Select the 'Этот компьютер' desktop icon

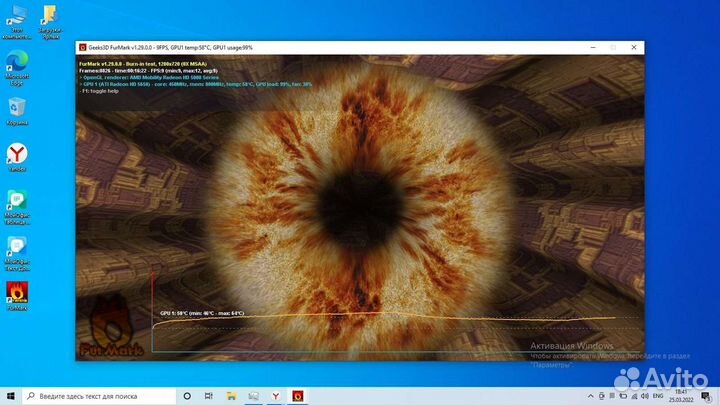point(17,15)
